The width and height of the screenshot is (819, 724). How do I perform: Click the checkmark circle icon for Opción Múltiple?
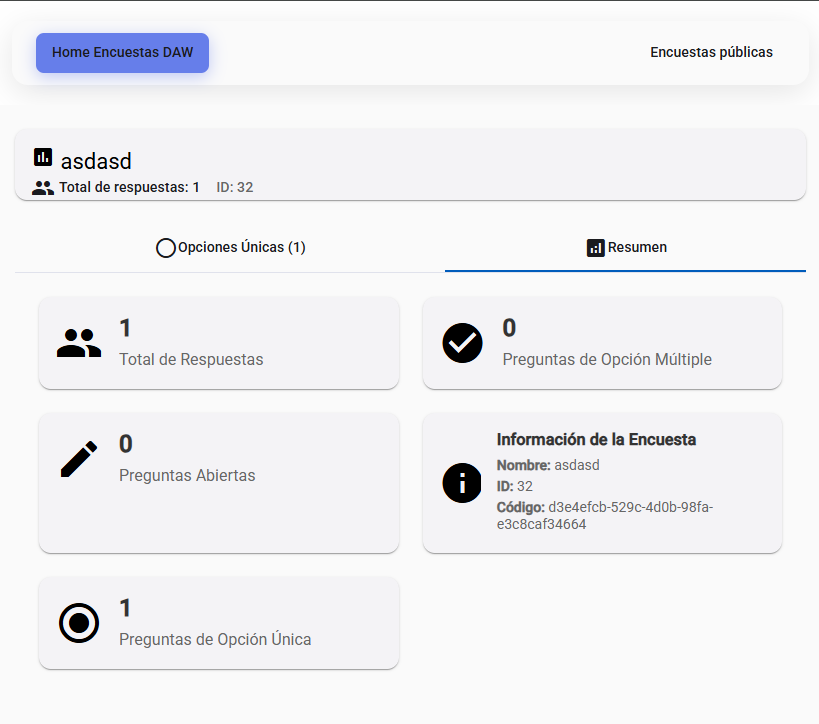coord(462,343)
